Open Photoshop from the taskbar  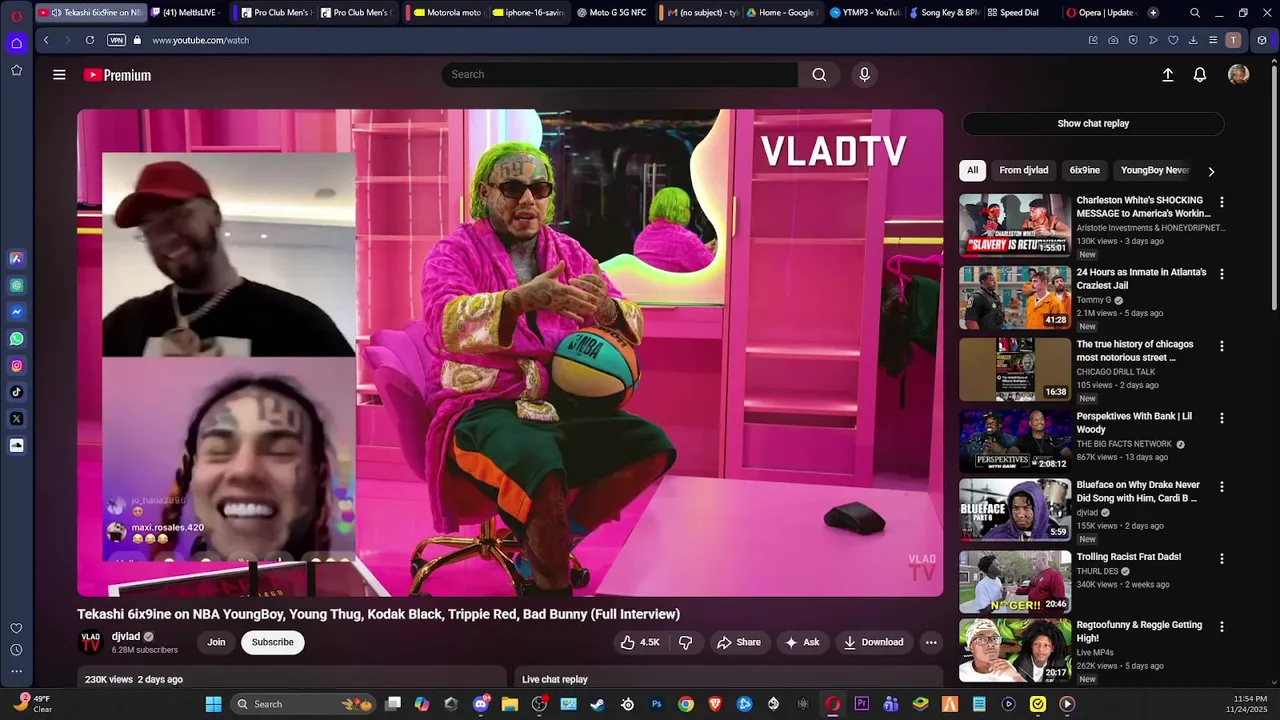[657, 704]
